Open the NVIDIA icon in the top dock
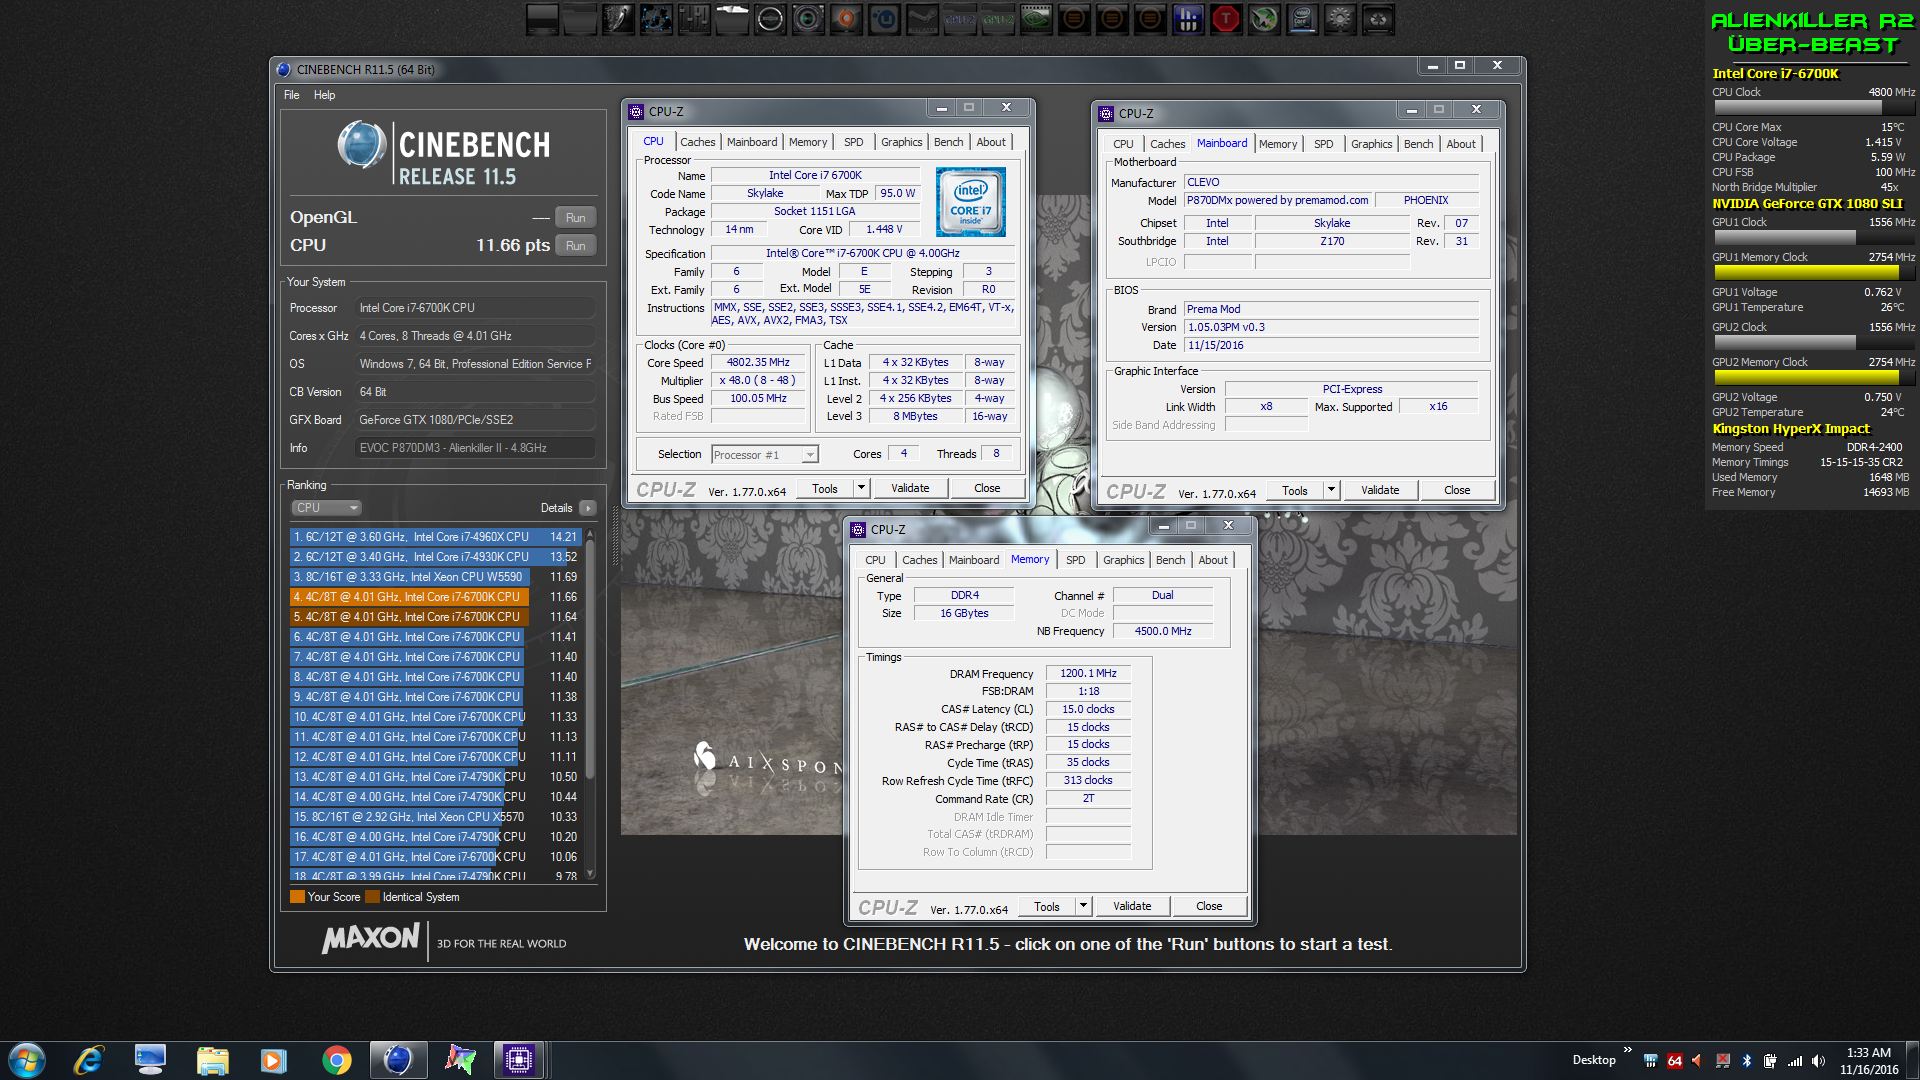This screenshot has height=1080, width=1920. pos(1036,19)
